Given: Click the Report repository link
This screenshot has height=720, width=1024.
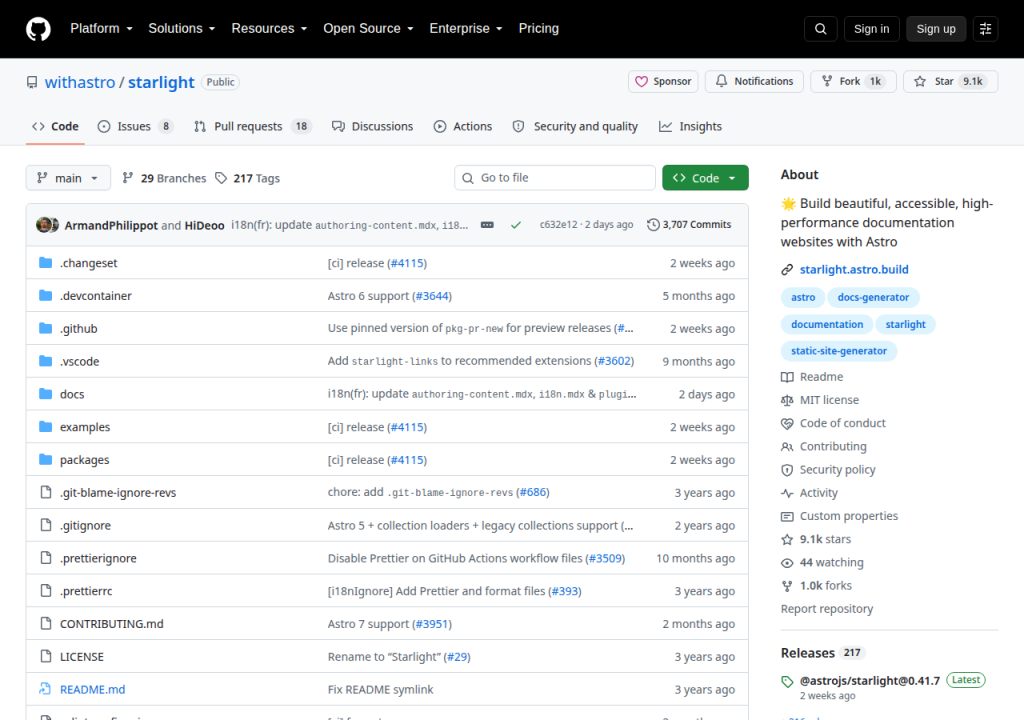Looking at the screenshot, I should [x=827, y=609].
